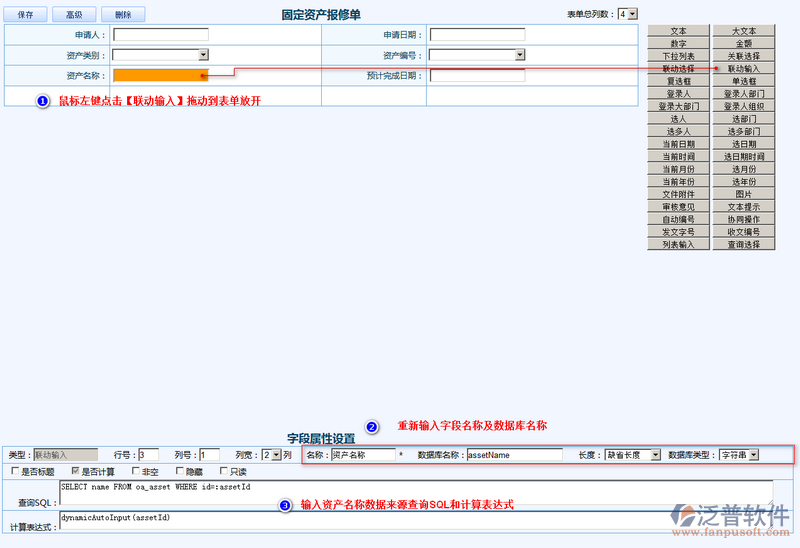800x548 pixels.
Task: Pick the 自动编号 field type
Action: point(678,219)
